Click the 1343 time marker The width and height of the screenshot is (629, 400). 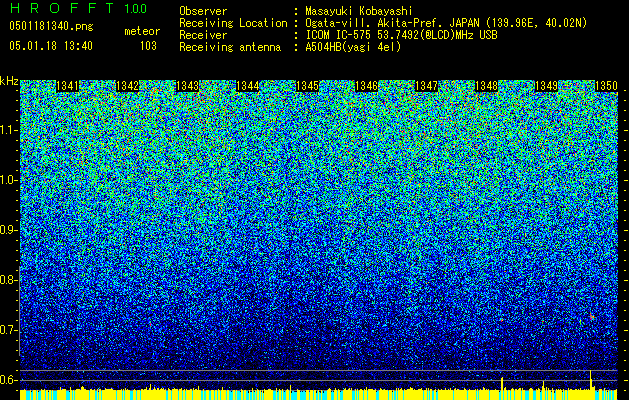[x=187, y=86]
